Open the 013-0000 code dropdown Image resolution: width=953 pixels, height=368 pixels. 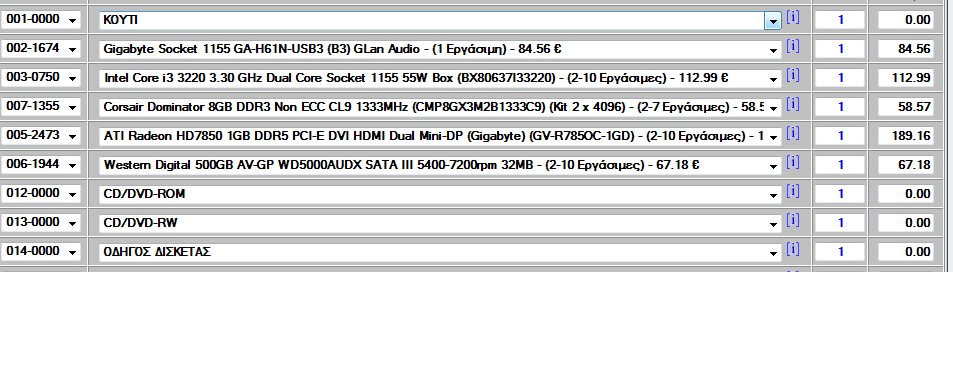[73, 224]
